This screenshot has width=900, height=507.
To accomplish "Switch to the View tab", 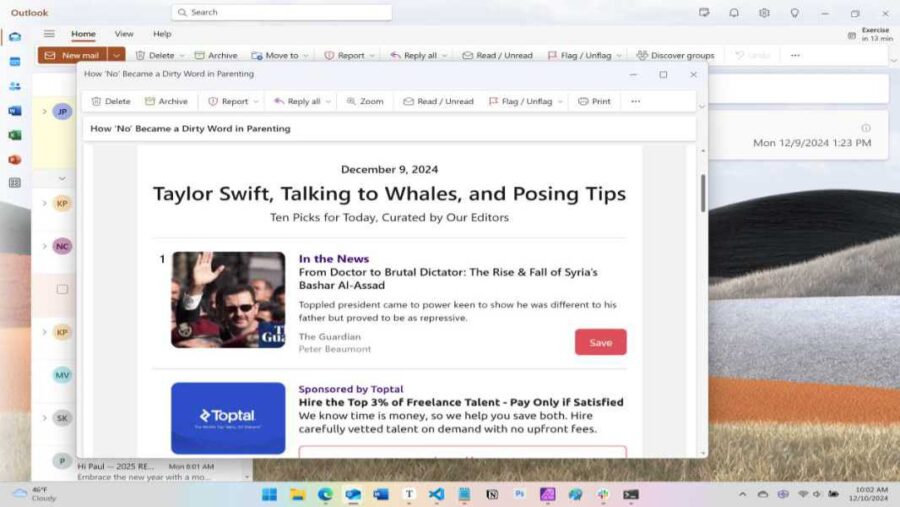I will pos(124,34).
